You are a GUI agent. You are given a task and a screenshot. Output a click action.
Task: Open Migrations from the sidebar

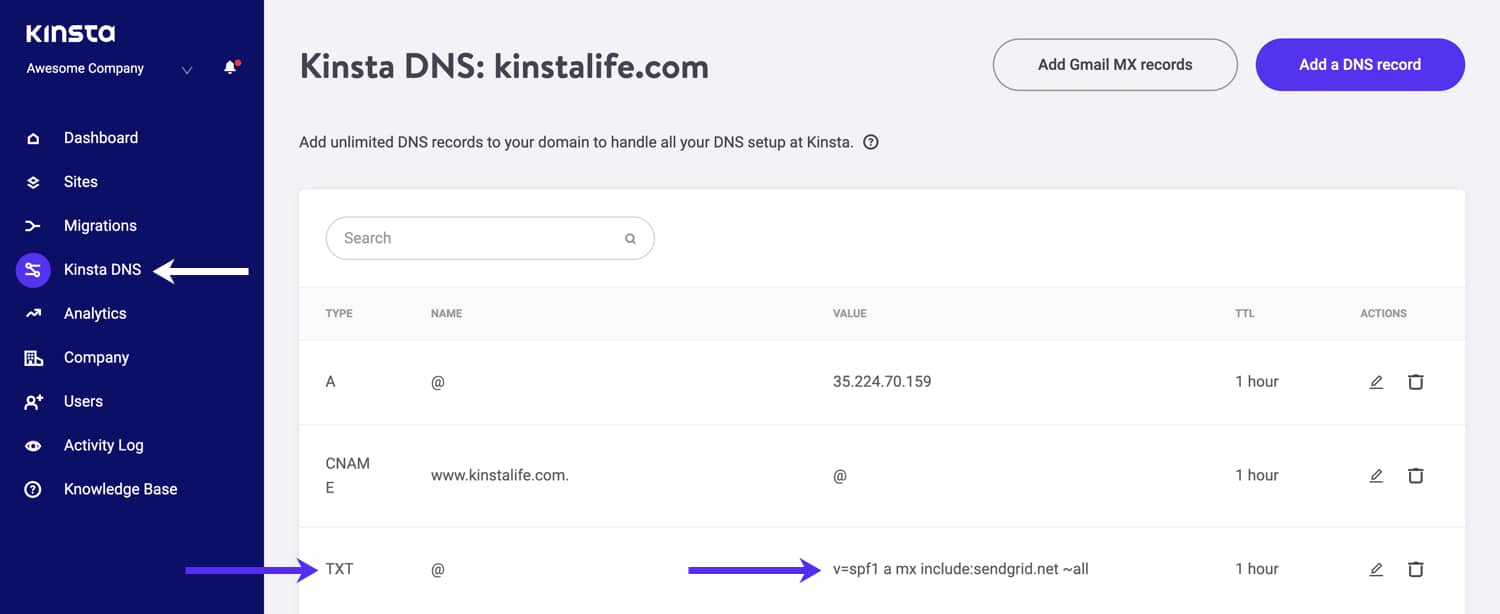pos(100,226)
